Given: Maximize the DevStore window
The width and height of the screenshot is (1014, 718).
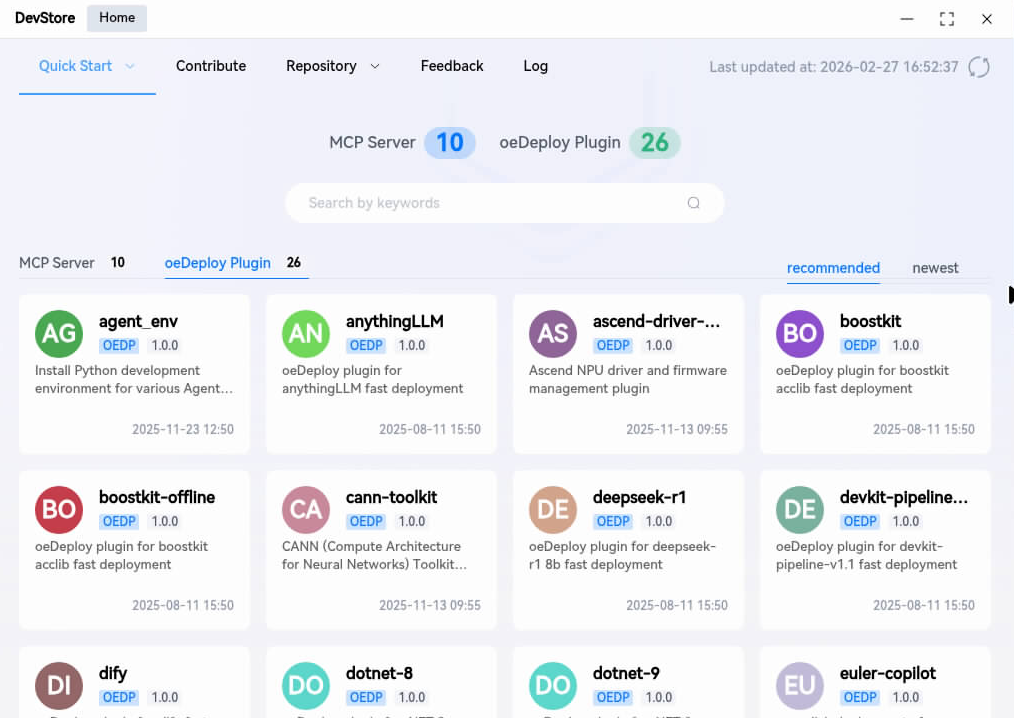Looking at the screenshot, I should click(x=946, y=19).
